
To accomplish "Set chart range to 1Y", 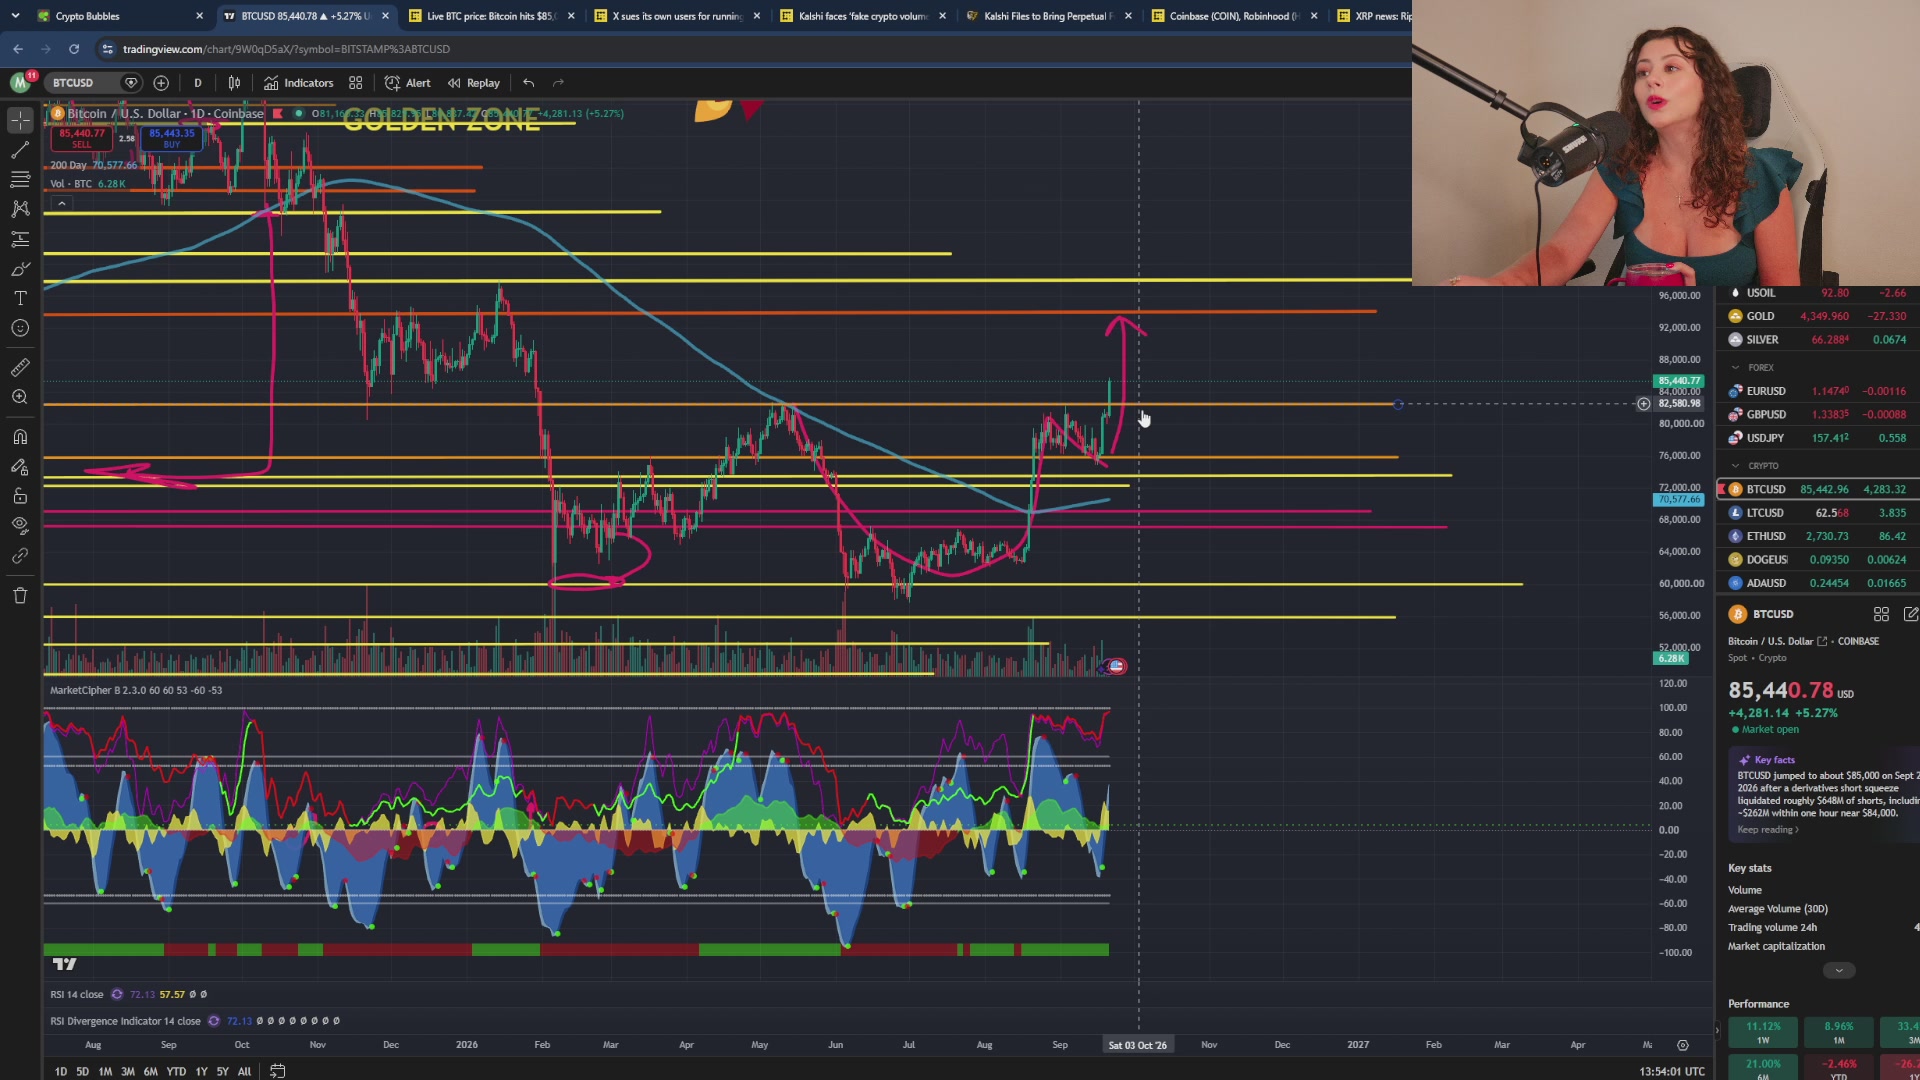I will (201, 1071).
